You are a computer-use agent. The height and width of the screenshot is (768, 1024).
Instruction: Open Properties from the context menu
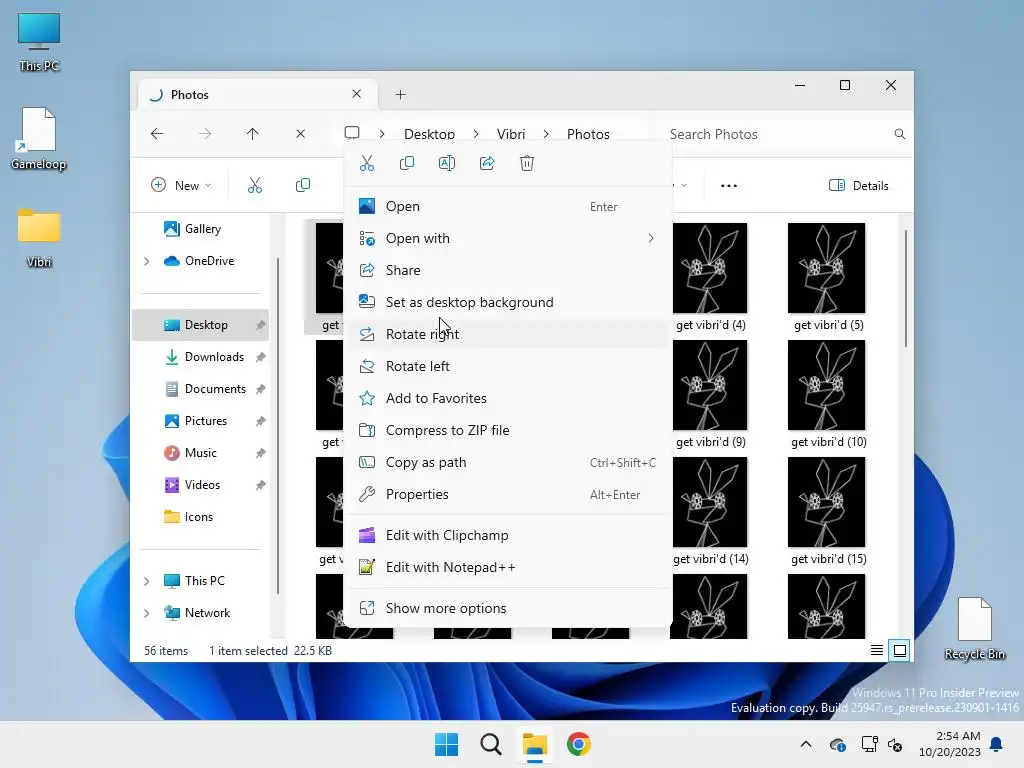(x=507, y=494)
